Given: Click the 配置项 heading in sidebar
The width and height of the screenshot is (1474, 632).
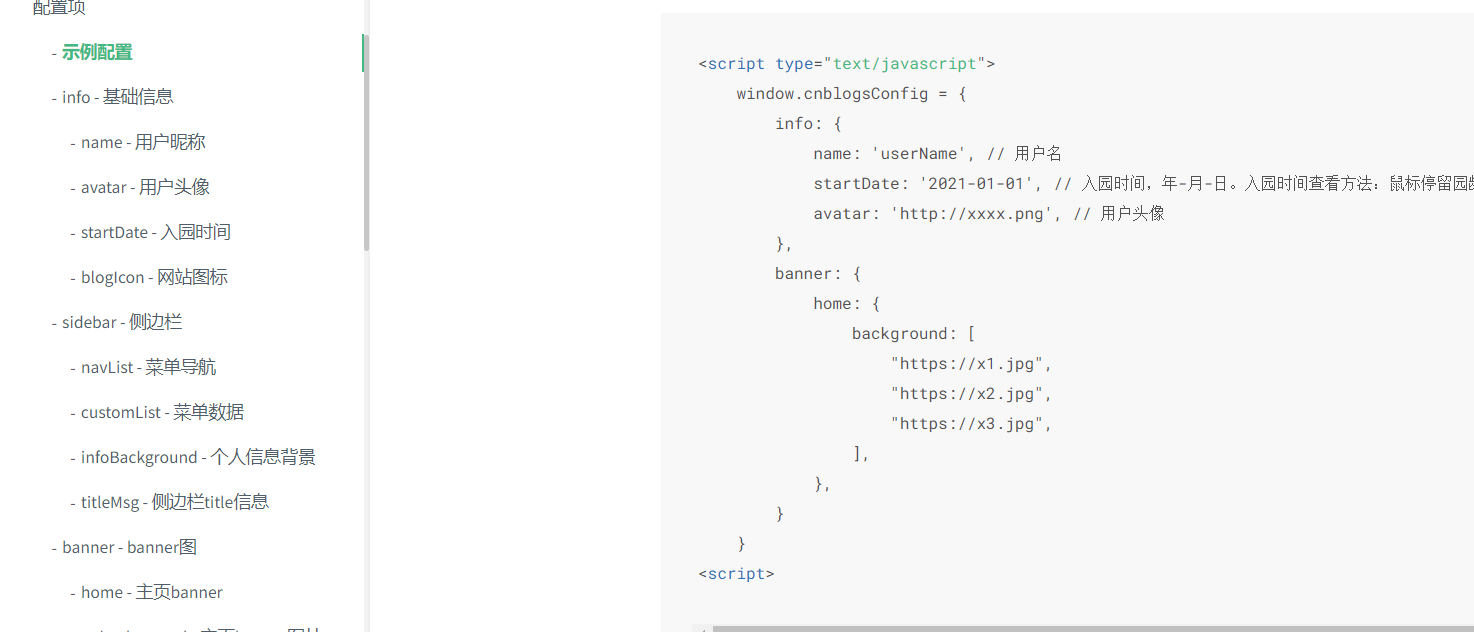Looking at the screenshot, I should [59, 9].
